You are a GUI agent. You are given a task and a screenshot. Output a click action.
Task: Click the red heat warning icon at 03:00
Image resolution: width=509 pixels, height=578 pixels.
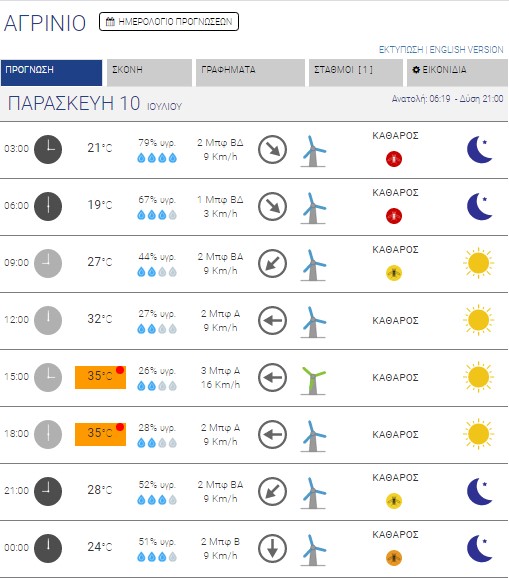click(x=394, y=159)
